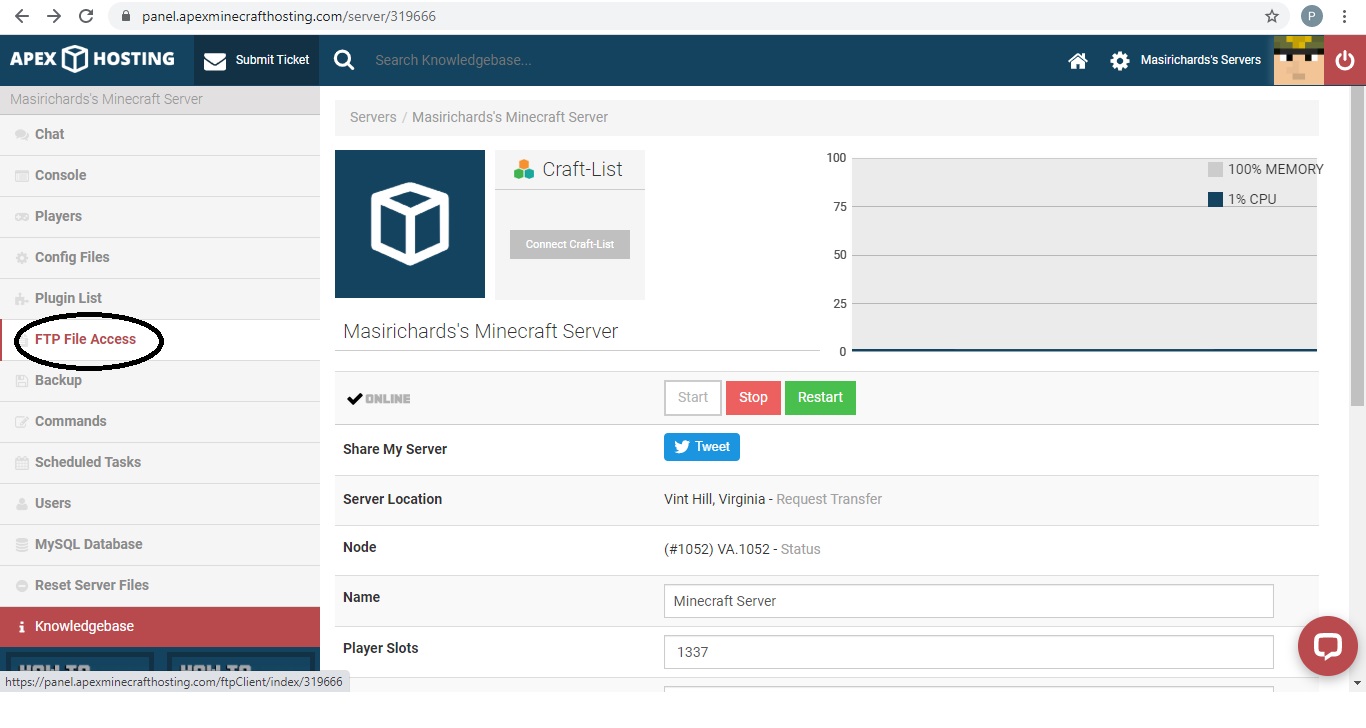This screenshot has height=728, width=1366.
Task: Click the page vertical scrollbar
Action: tap(1357, 245)
